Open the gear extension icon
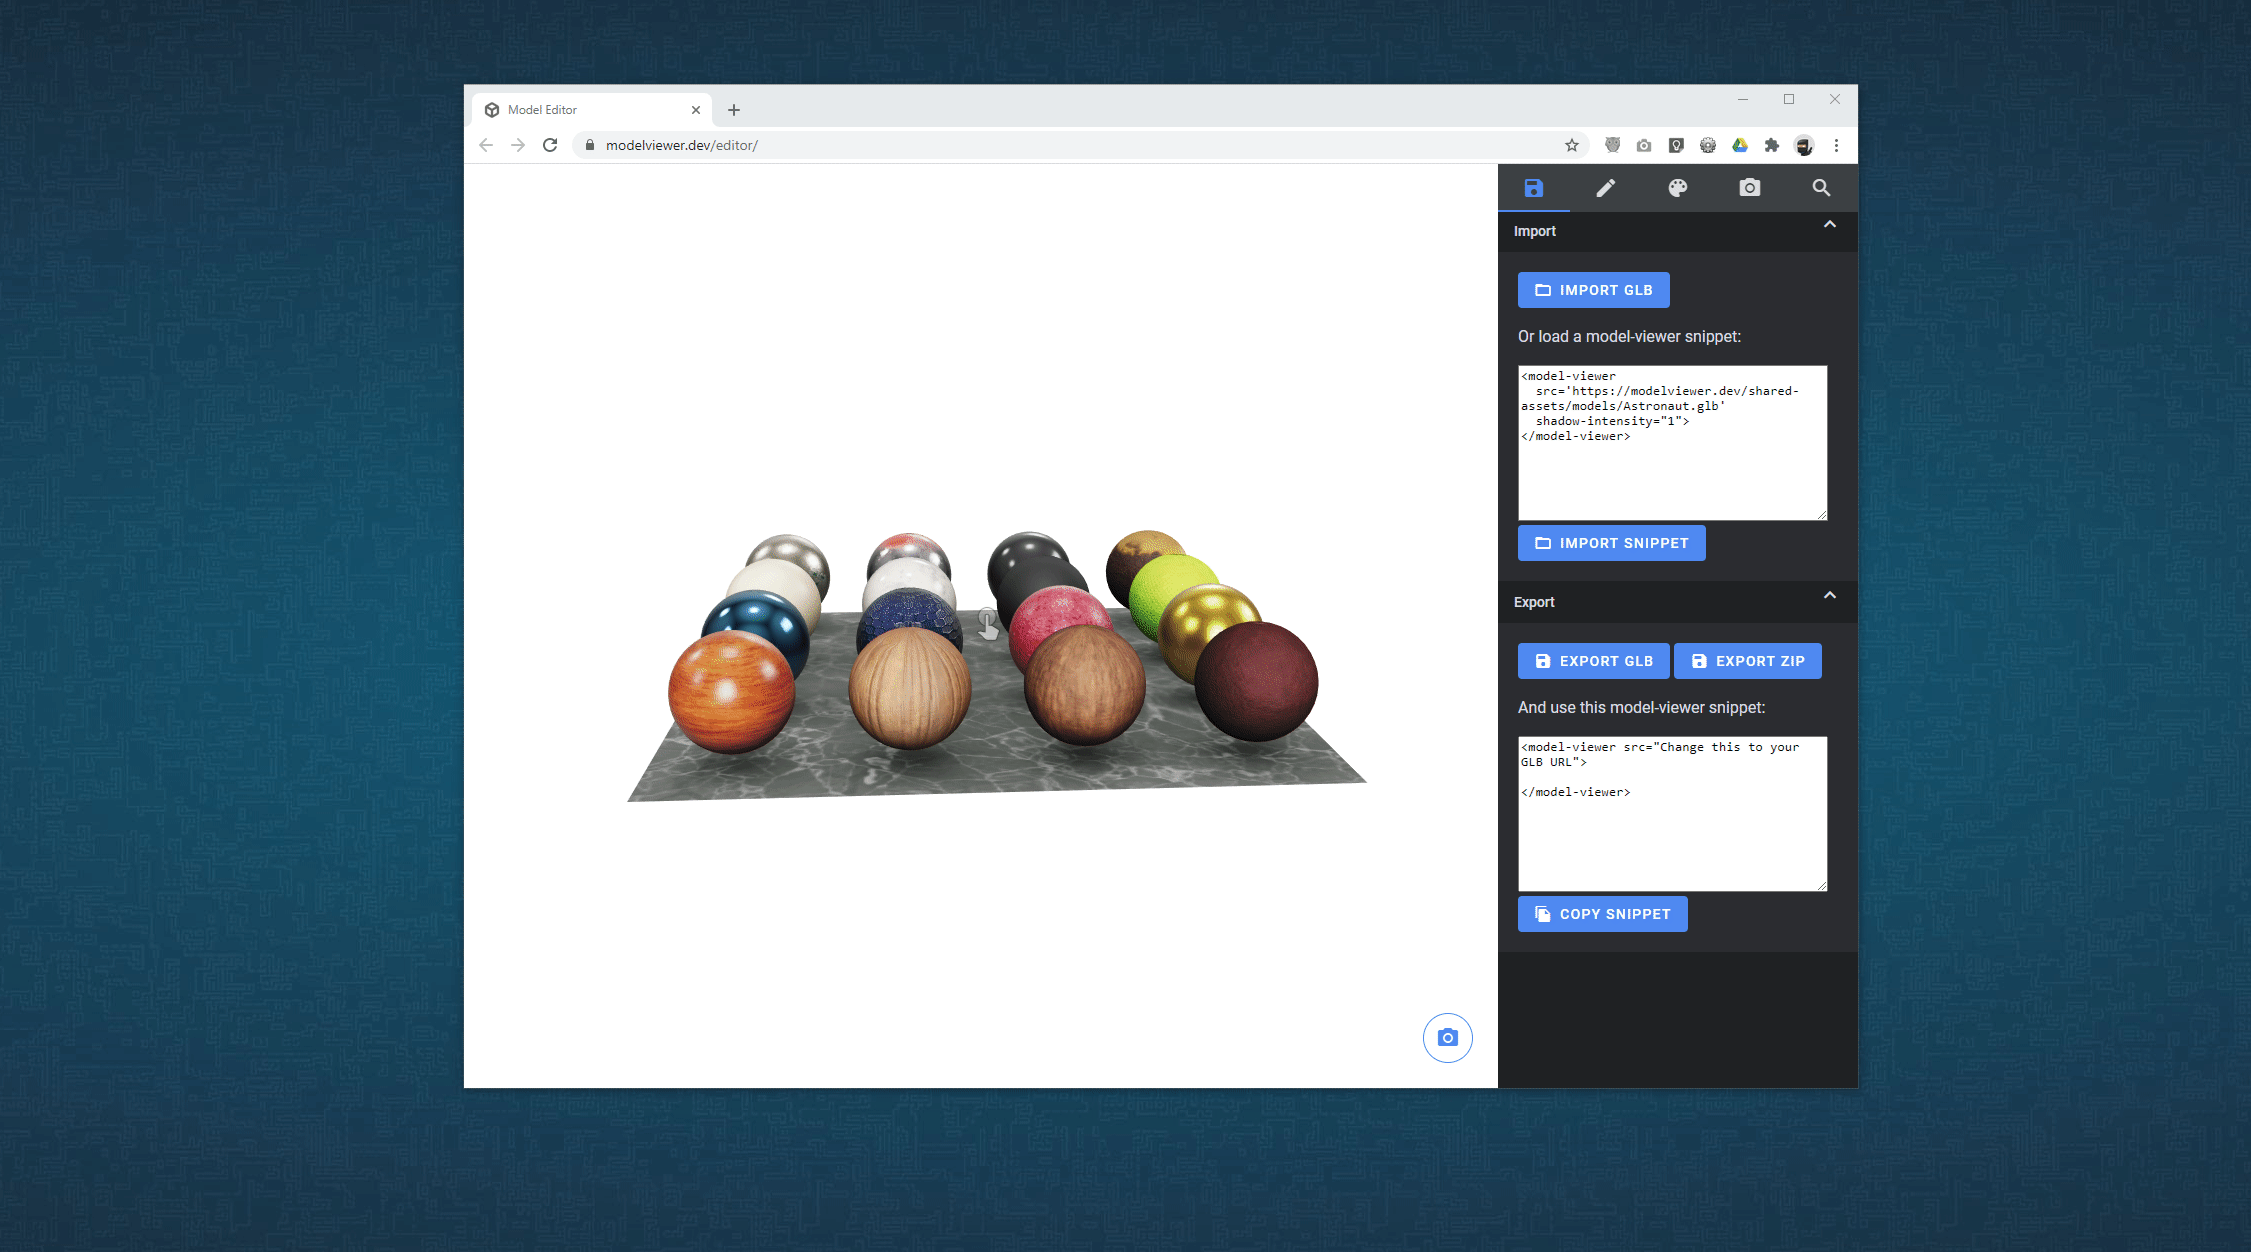Viewport: 2251px width, 1252px height. click(1708, 146)
